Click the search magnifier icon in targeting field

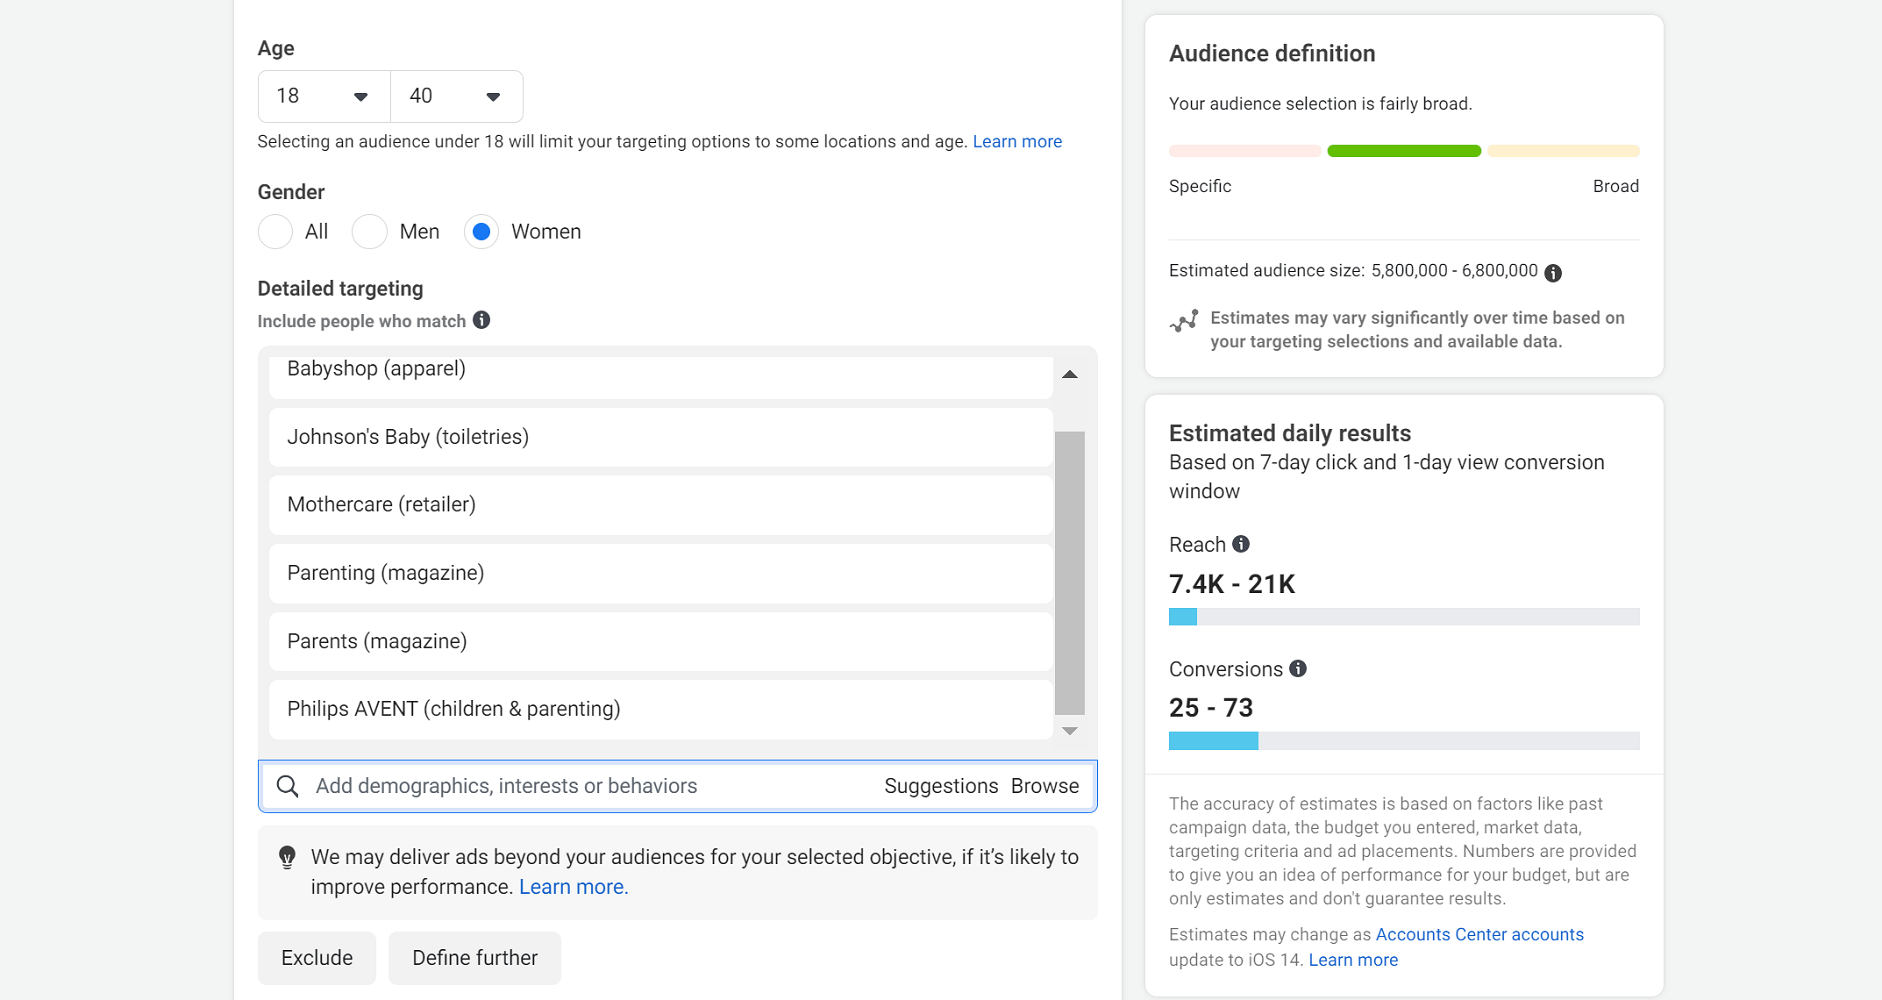[x=288, y=786]
